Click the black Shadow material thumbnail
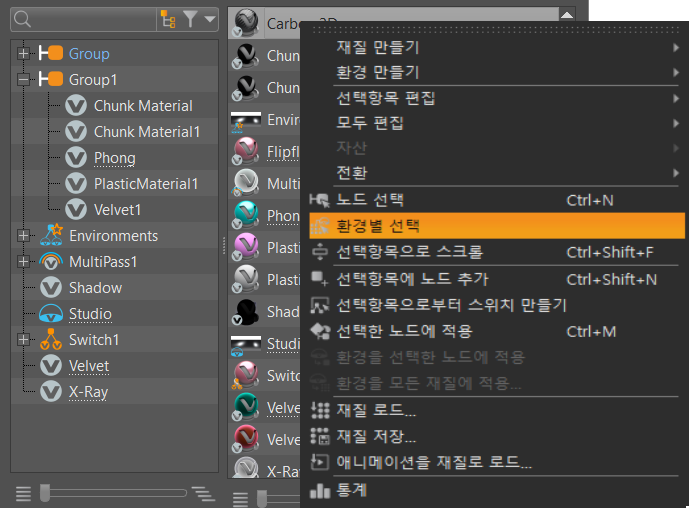This screenshot has width=689, height=508. [246, 311]
